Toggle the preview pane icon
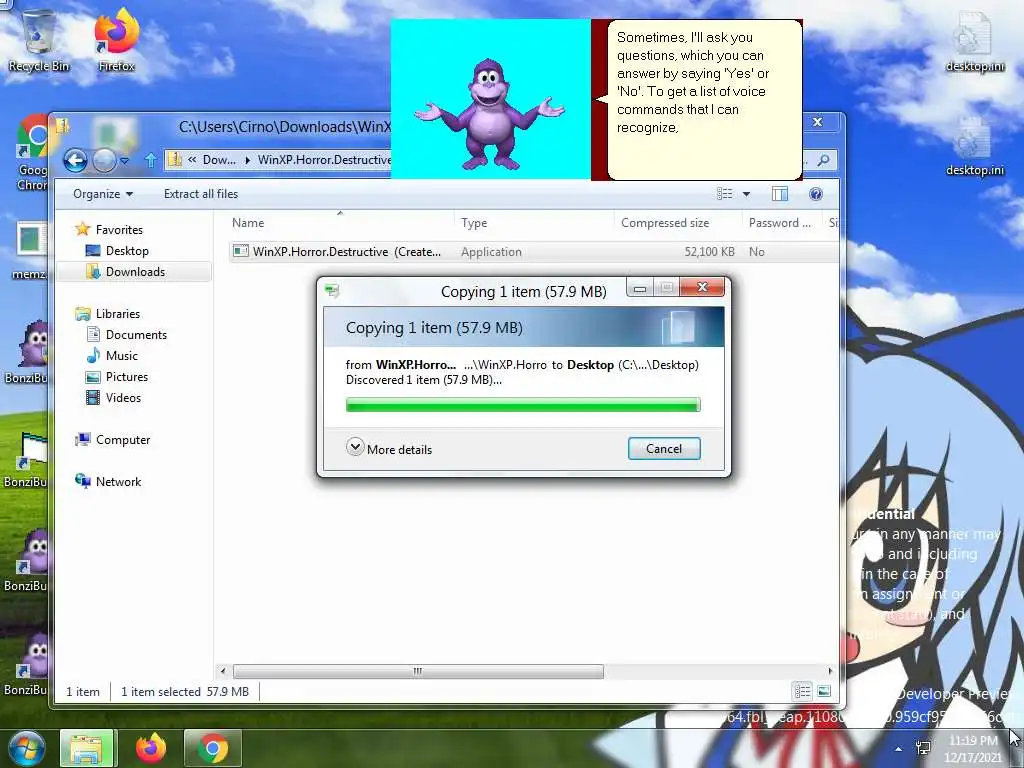 pyautogui.click(x=780, y=193)
